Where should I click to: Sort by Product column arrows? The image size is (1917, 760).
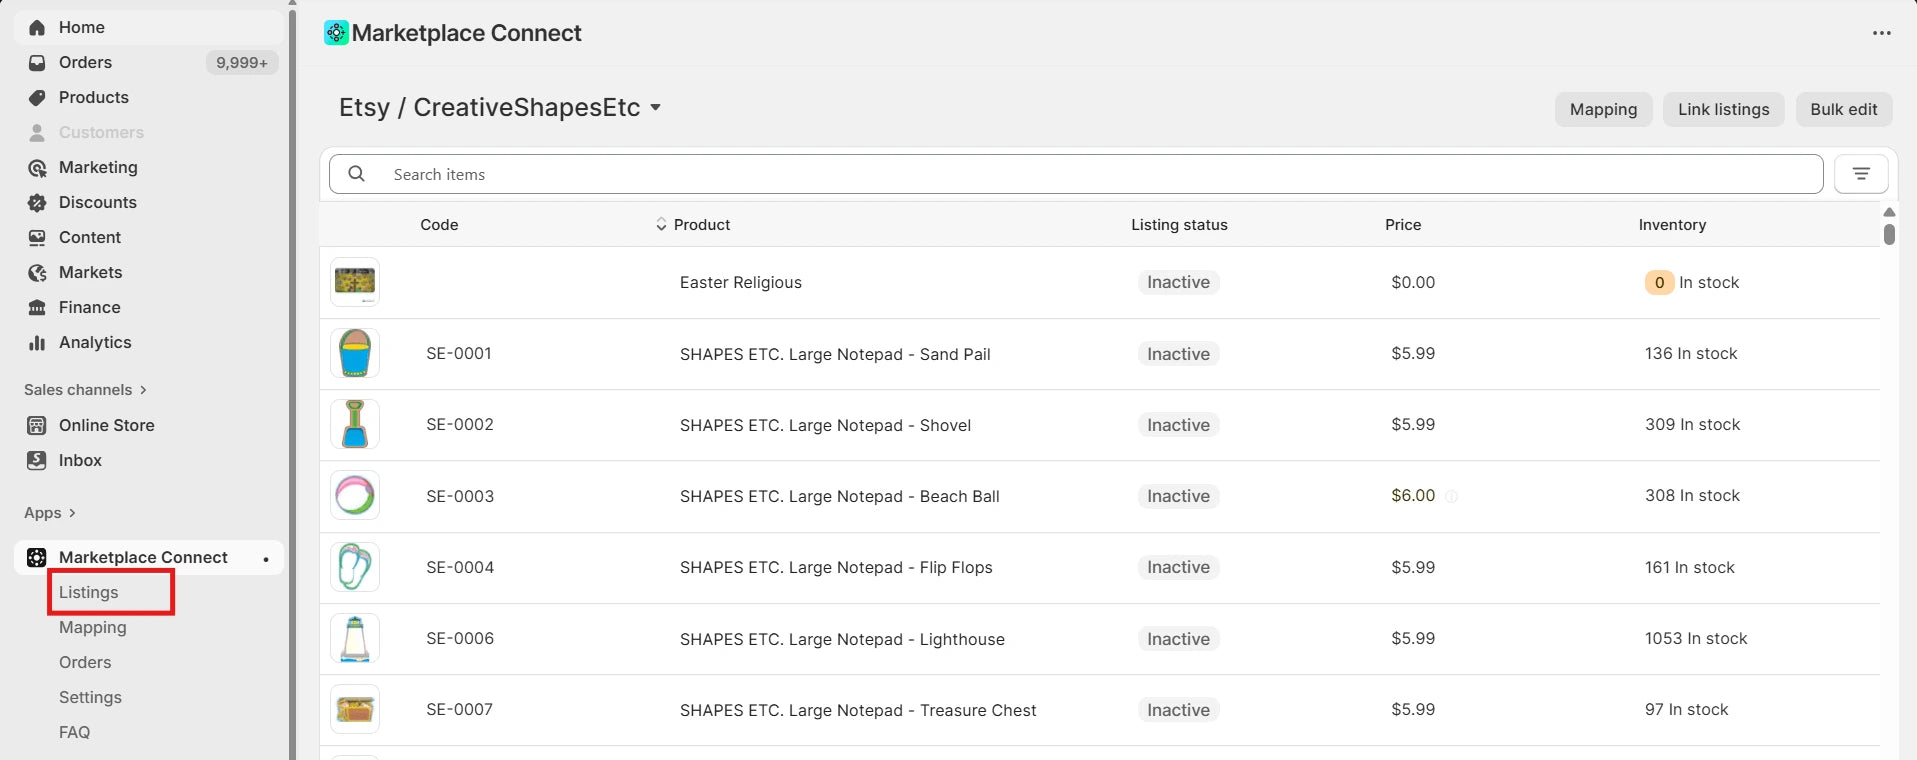tap(661, 225)
